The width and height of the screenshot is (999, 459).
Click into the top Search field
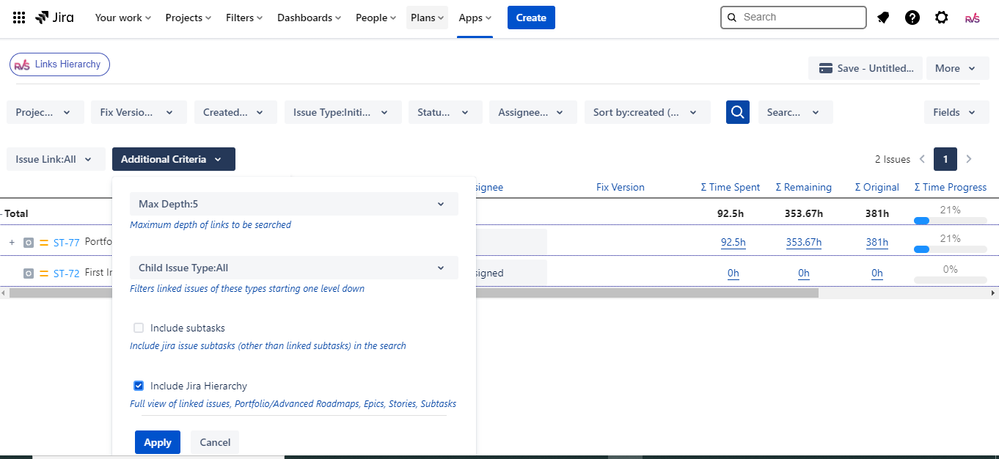pyautogui.click(x=793, y=17)
